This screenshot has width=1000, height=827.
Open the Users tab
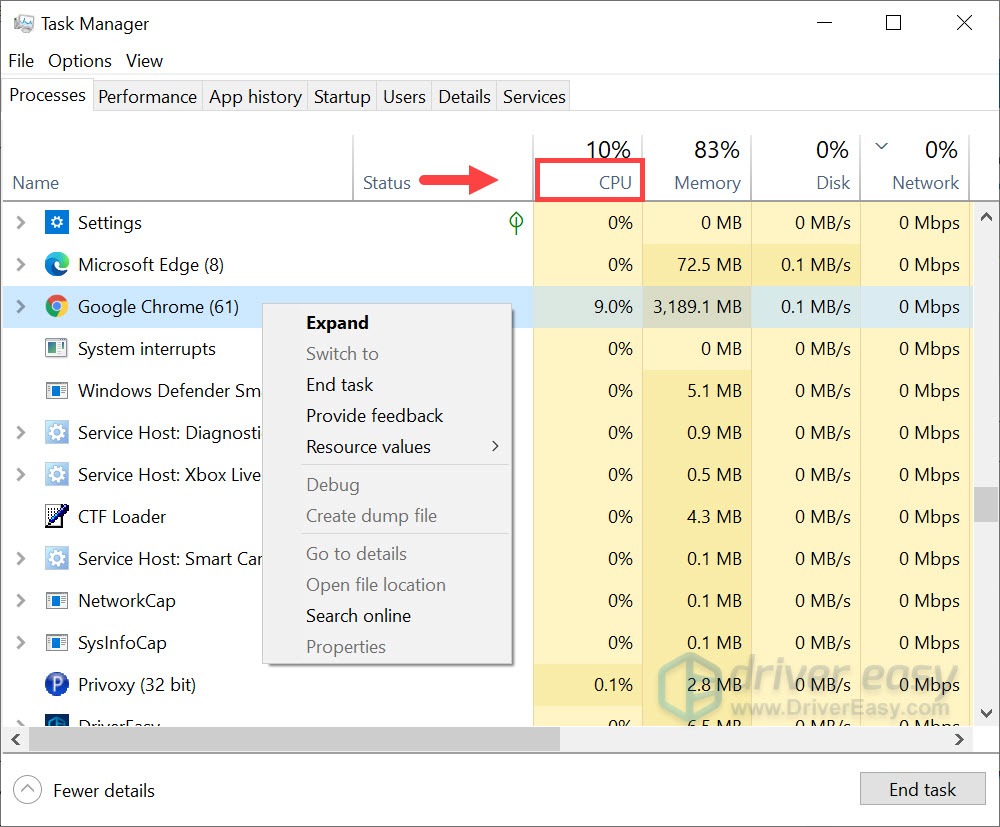tap(404, 96)
